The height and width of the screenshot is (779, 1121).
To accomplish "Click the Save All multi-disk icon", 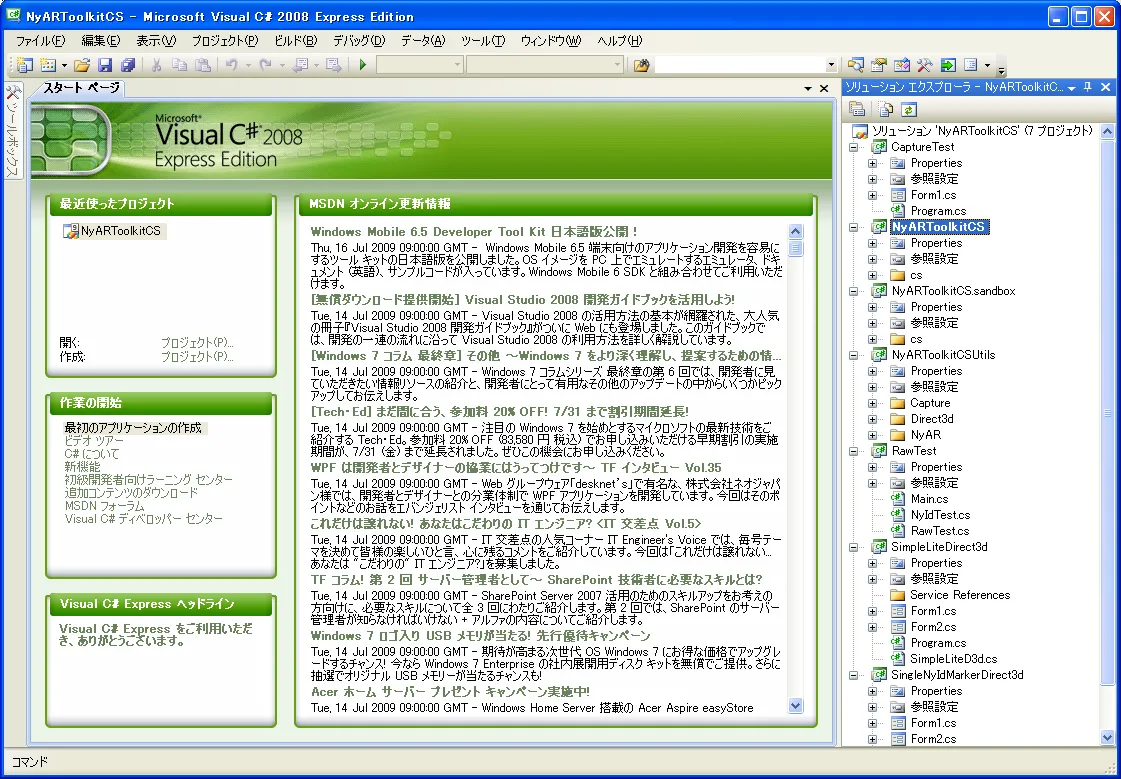I will (x=128, y=65).
